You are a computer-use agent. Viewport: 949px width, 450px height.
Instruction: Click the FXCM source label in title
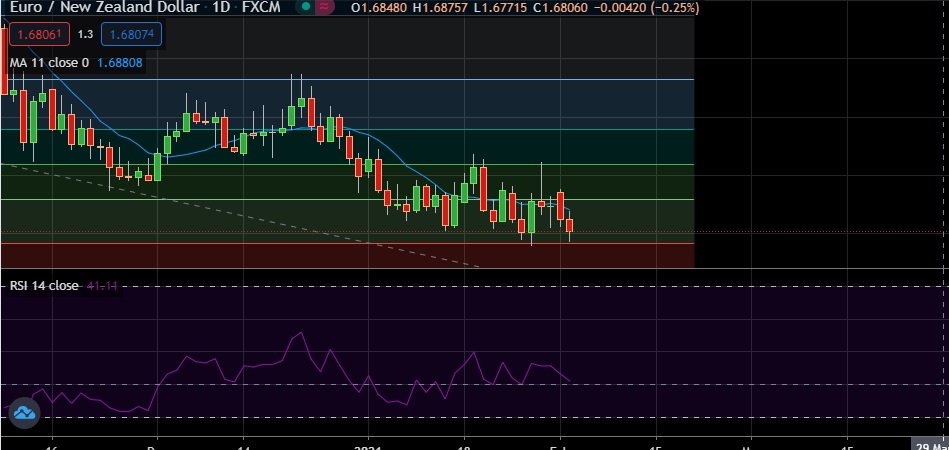261,7
